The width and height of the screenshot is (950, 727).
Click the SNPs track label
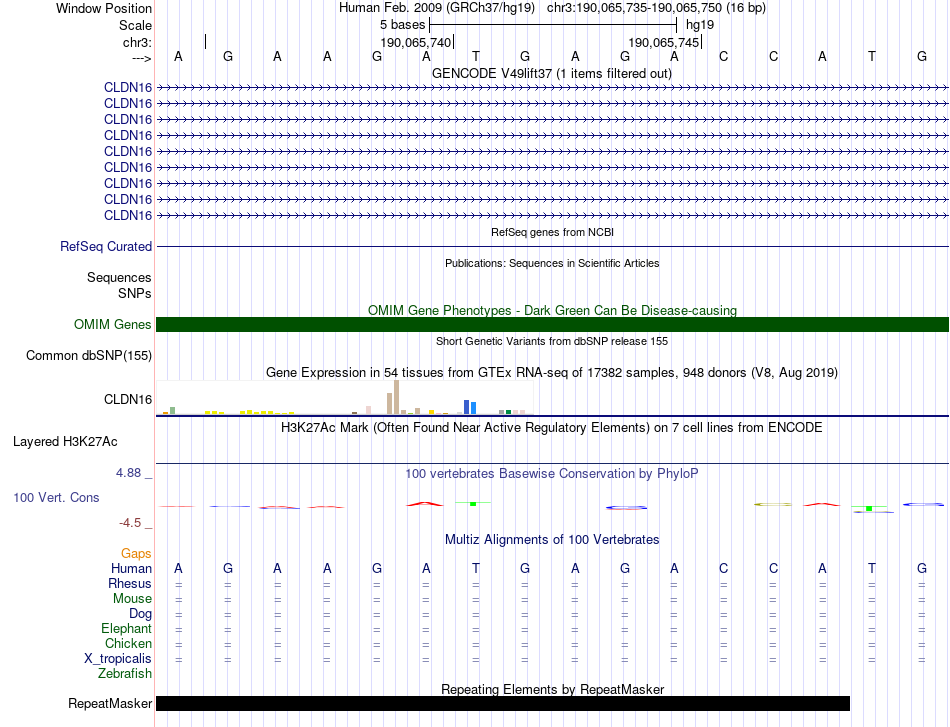[135, 293]
